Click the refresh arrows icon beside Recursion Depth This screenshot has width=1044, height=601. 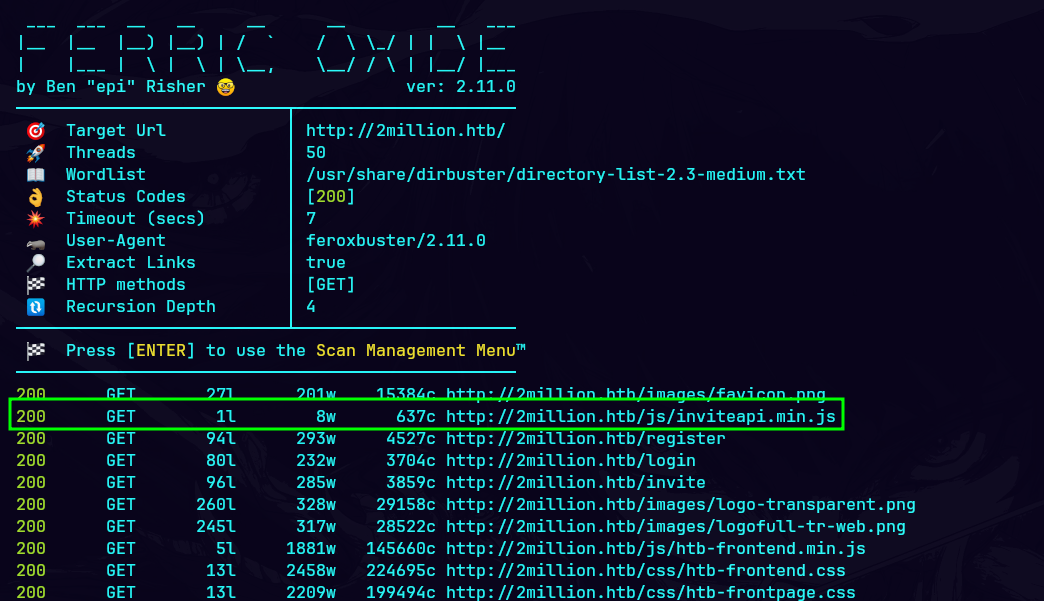click(x=35, y=307)
